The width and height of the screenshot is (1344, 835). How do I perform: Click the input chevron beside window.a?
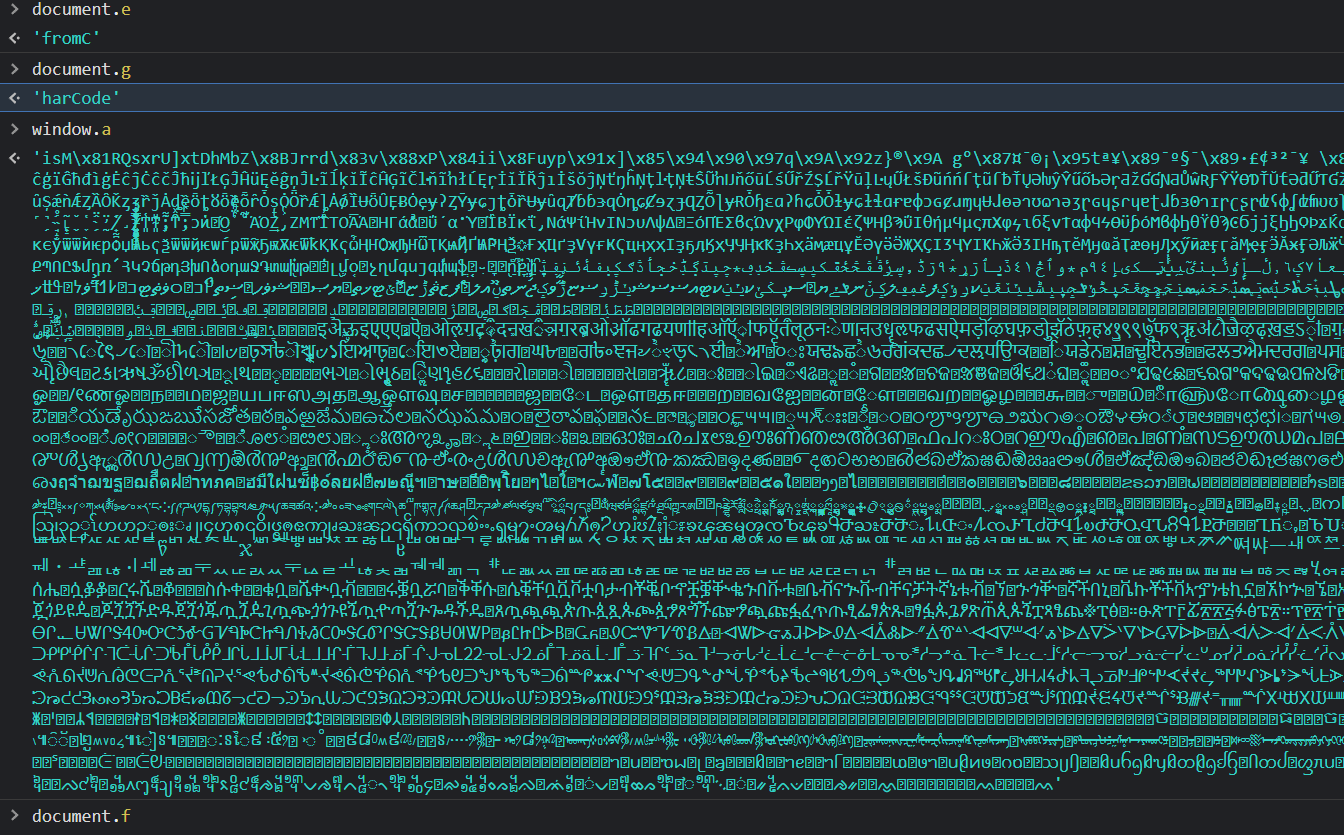(14, 129)
